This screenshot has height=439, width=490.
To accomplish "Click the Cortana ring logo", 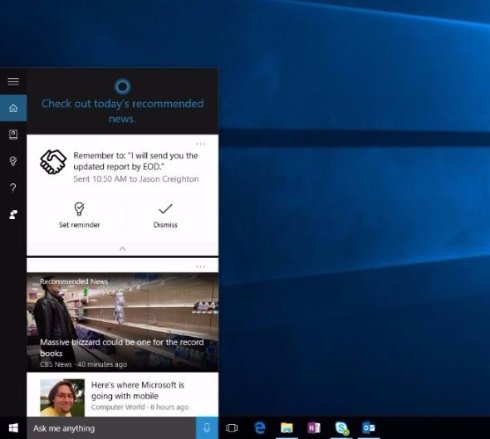I will (x=122, y=87).
